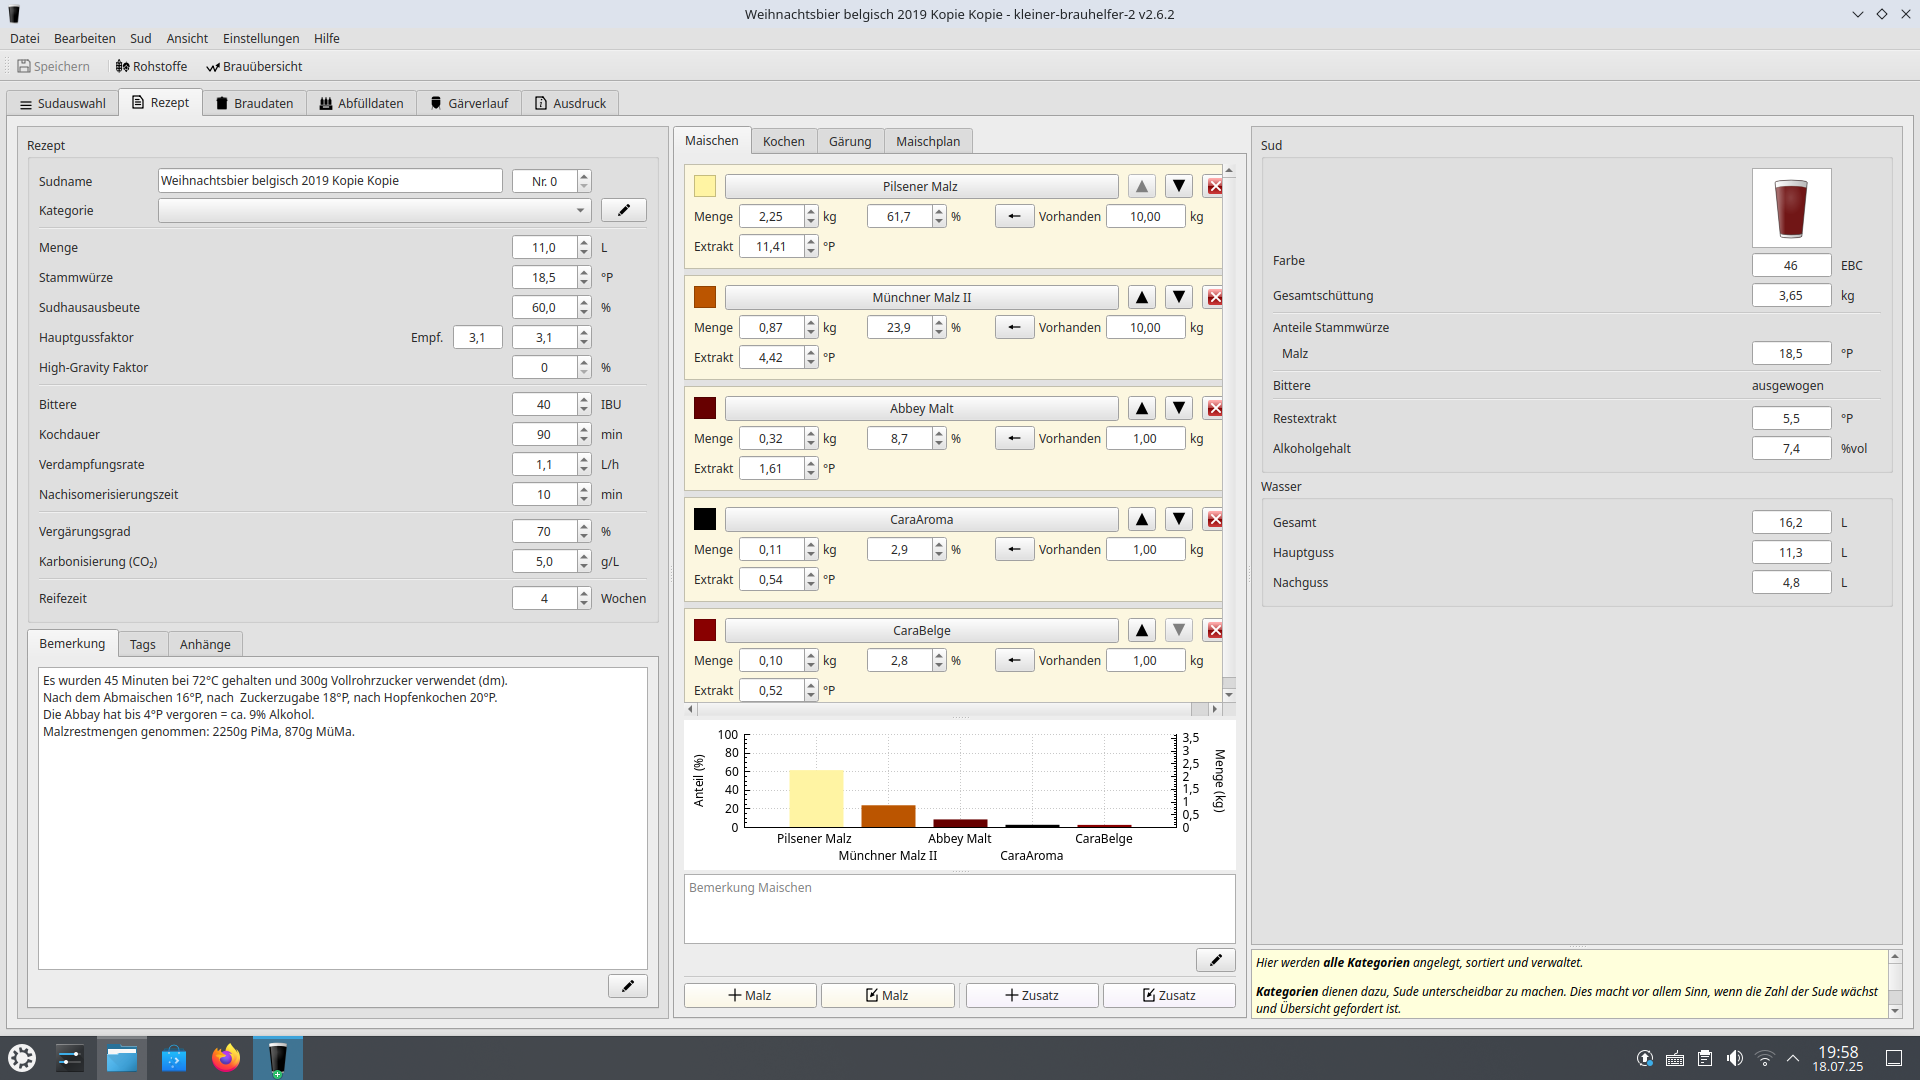Launch Firefox from the taskbar
Screen dimensions: 1920x1080
[x=226, y=1058]
